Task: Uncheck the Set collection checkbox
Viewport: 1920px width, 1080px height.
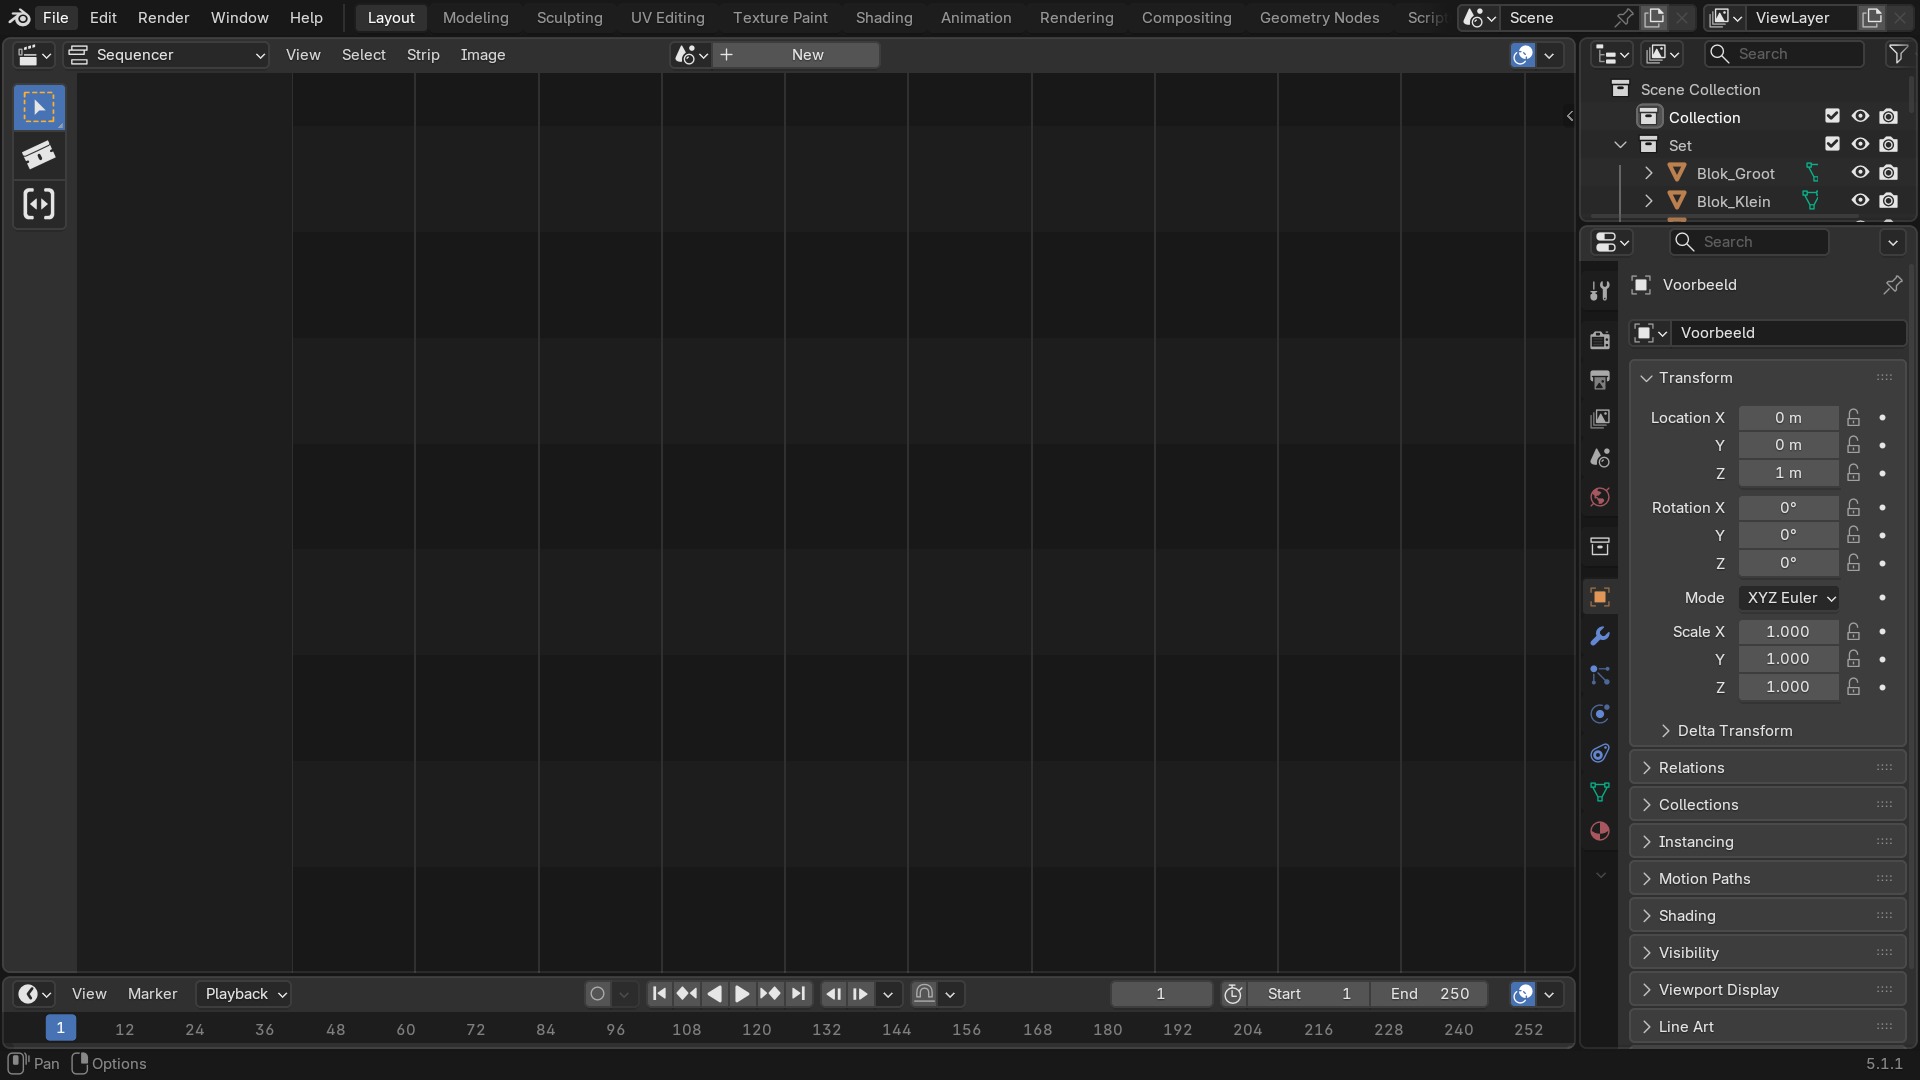Action: 1832,145
